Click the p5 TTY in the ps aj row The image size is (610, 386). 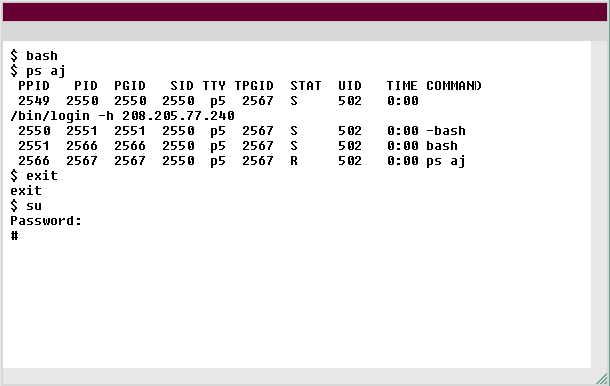point(218,161)
